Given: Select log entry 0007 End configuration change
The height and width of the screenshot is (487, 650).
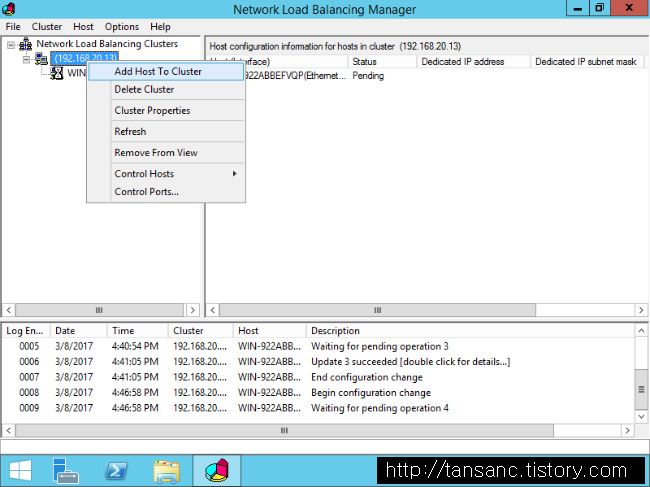Looking at the screenshot, I should (x=318, y=377).
